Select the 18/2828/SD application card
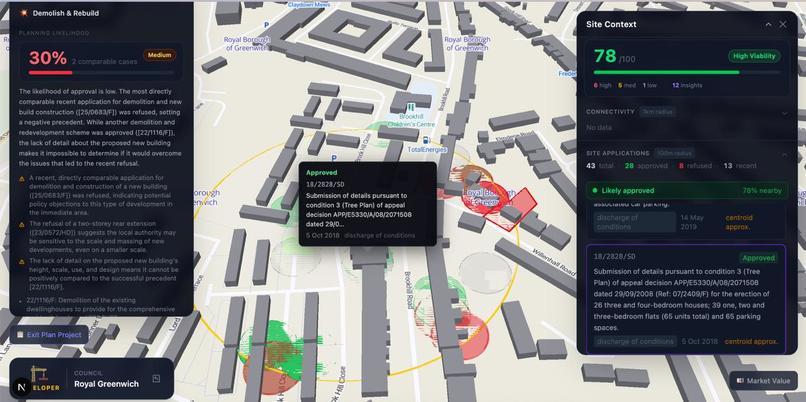The image size is (806, 402). point(686,299)
